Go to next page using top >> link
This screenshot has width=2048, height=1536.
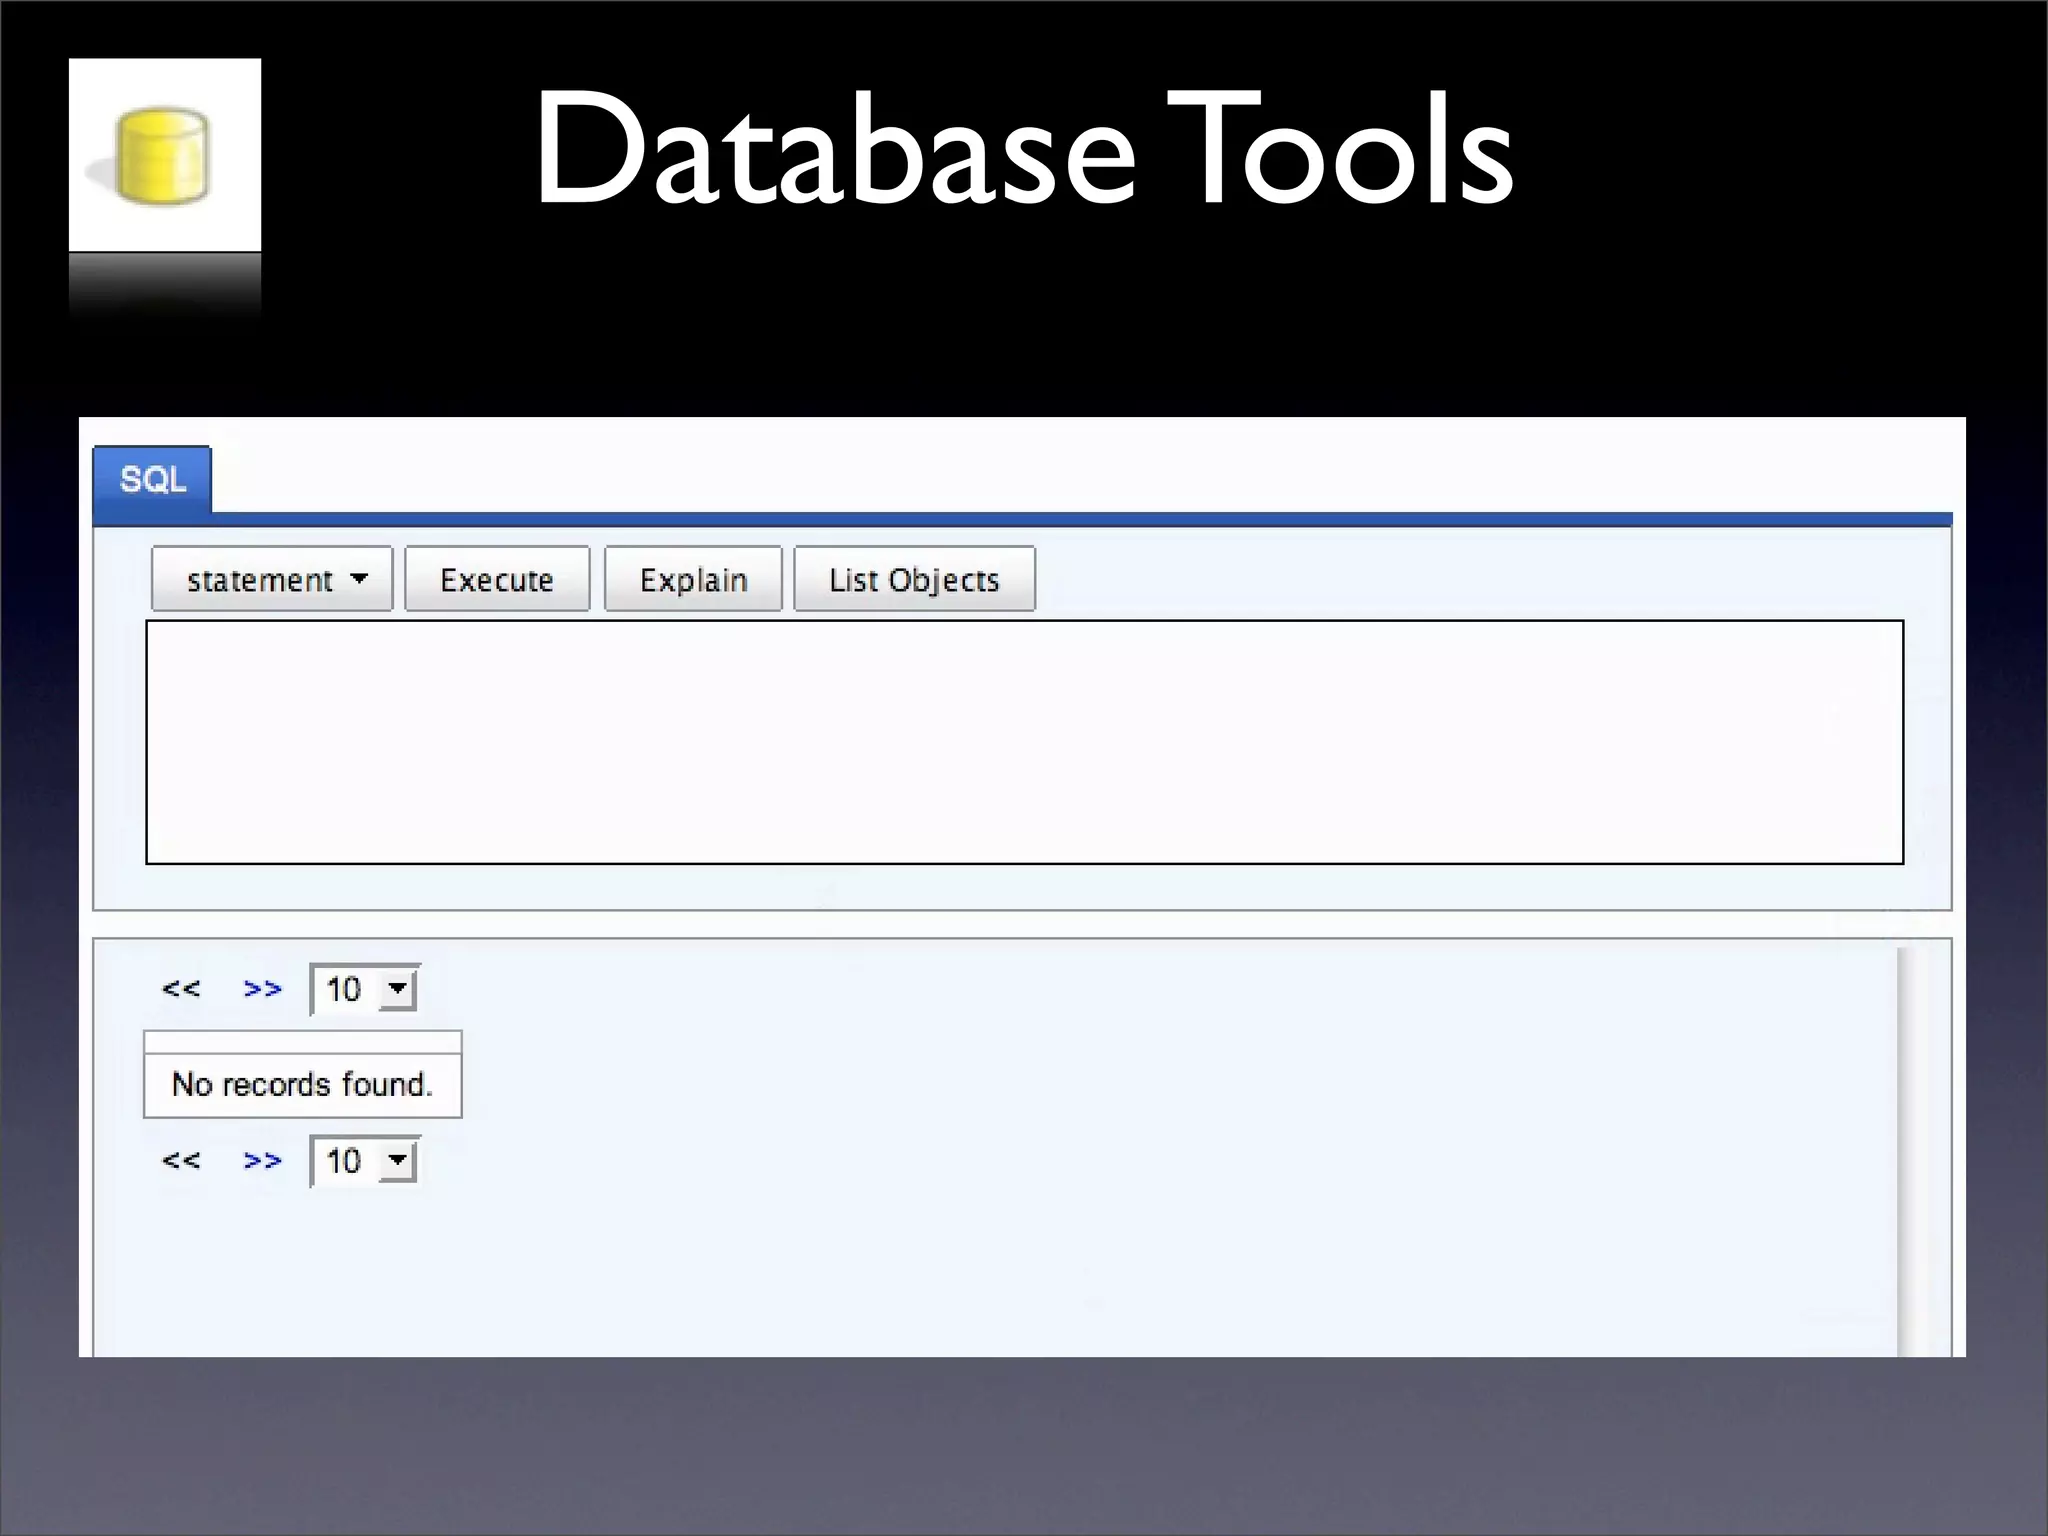coord(262,989)
